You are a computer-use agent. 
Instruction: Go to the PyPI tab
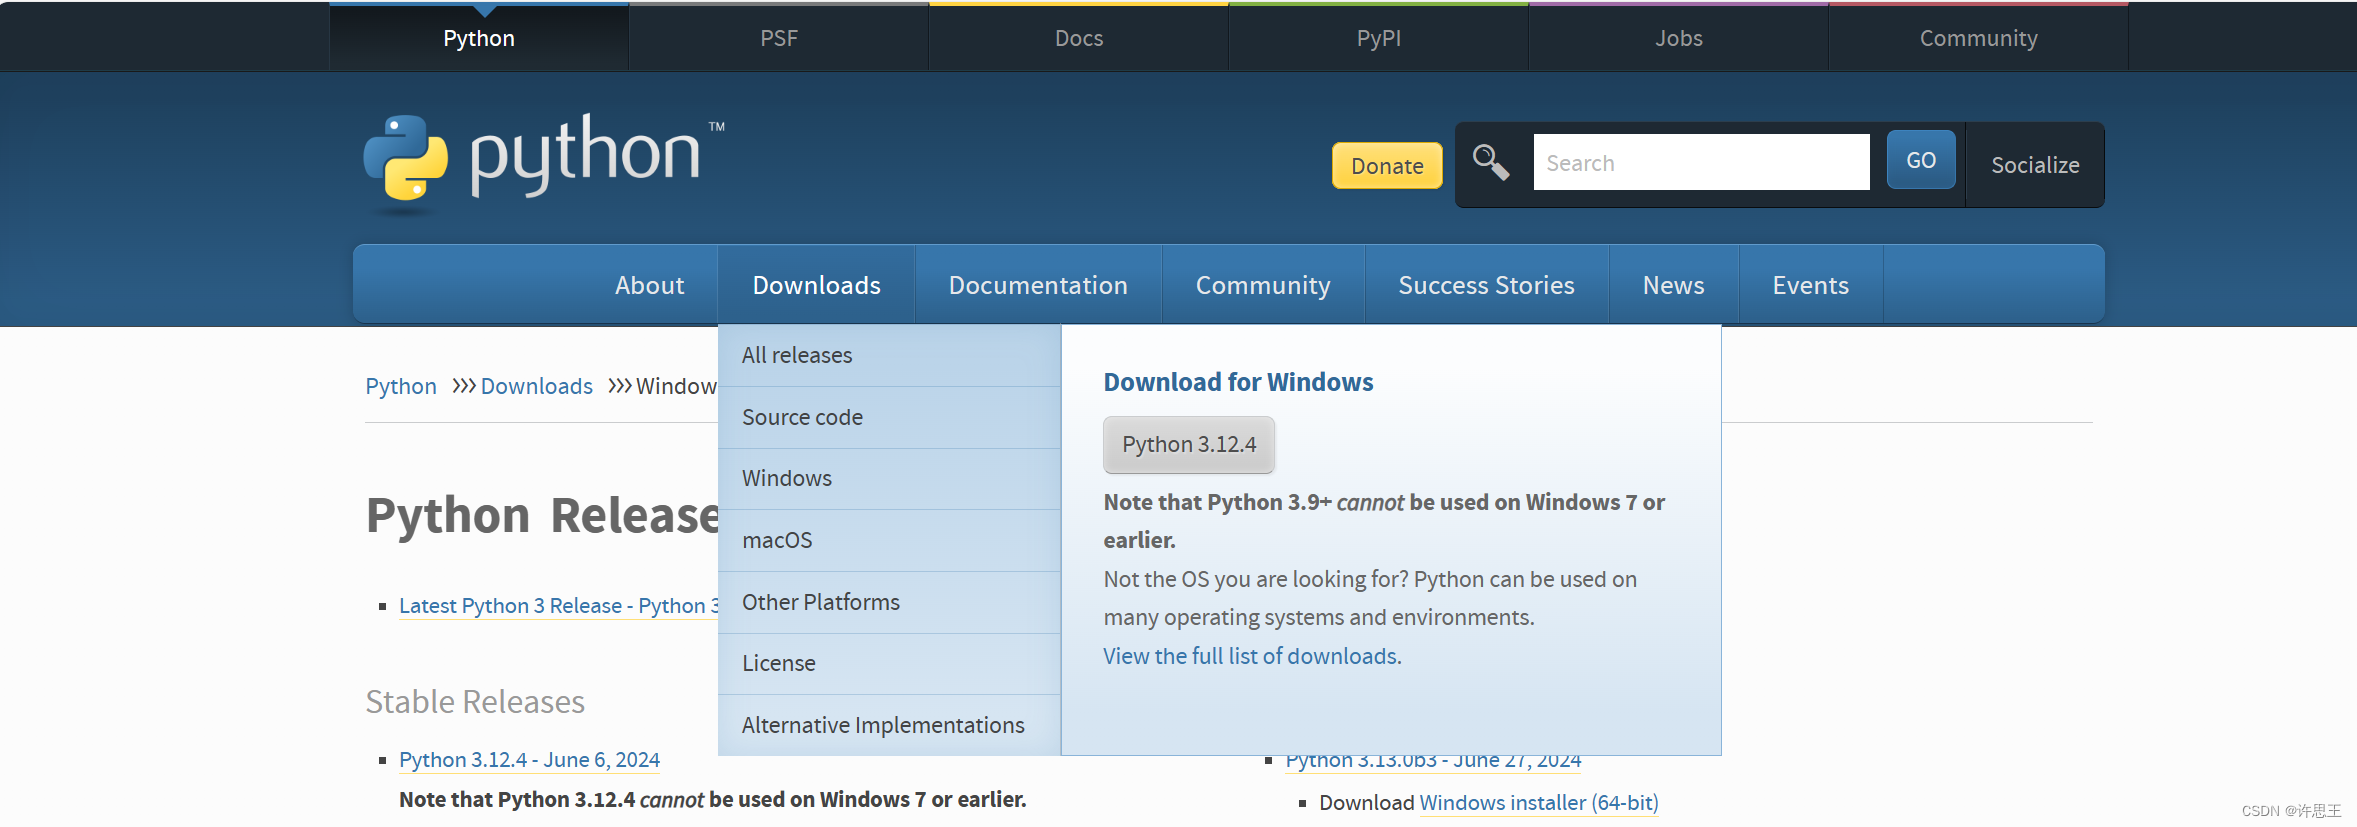[x=1379, y=38]
